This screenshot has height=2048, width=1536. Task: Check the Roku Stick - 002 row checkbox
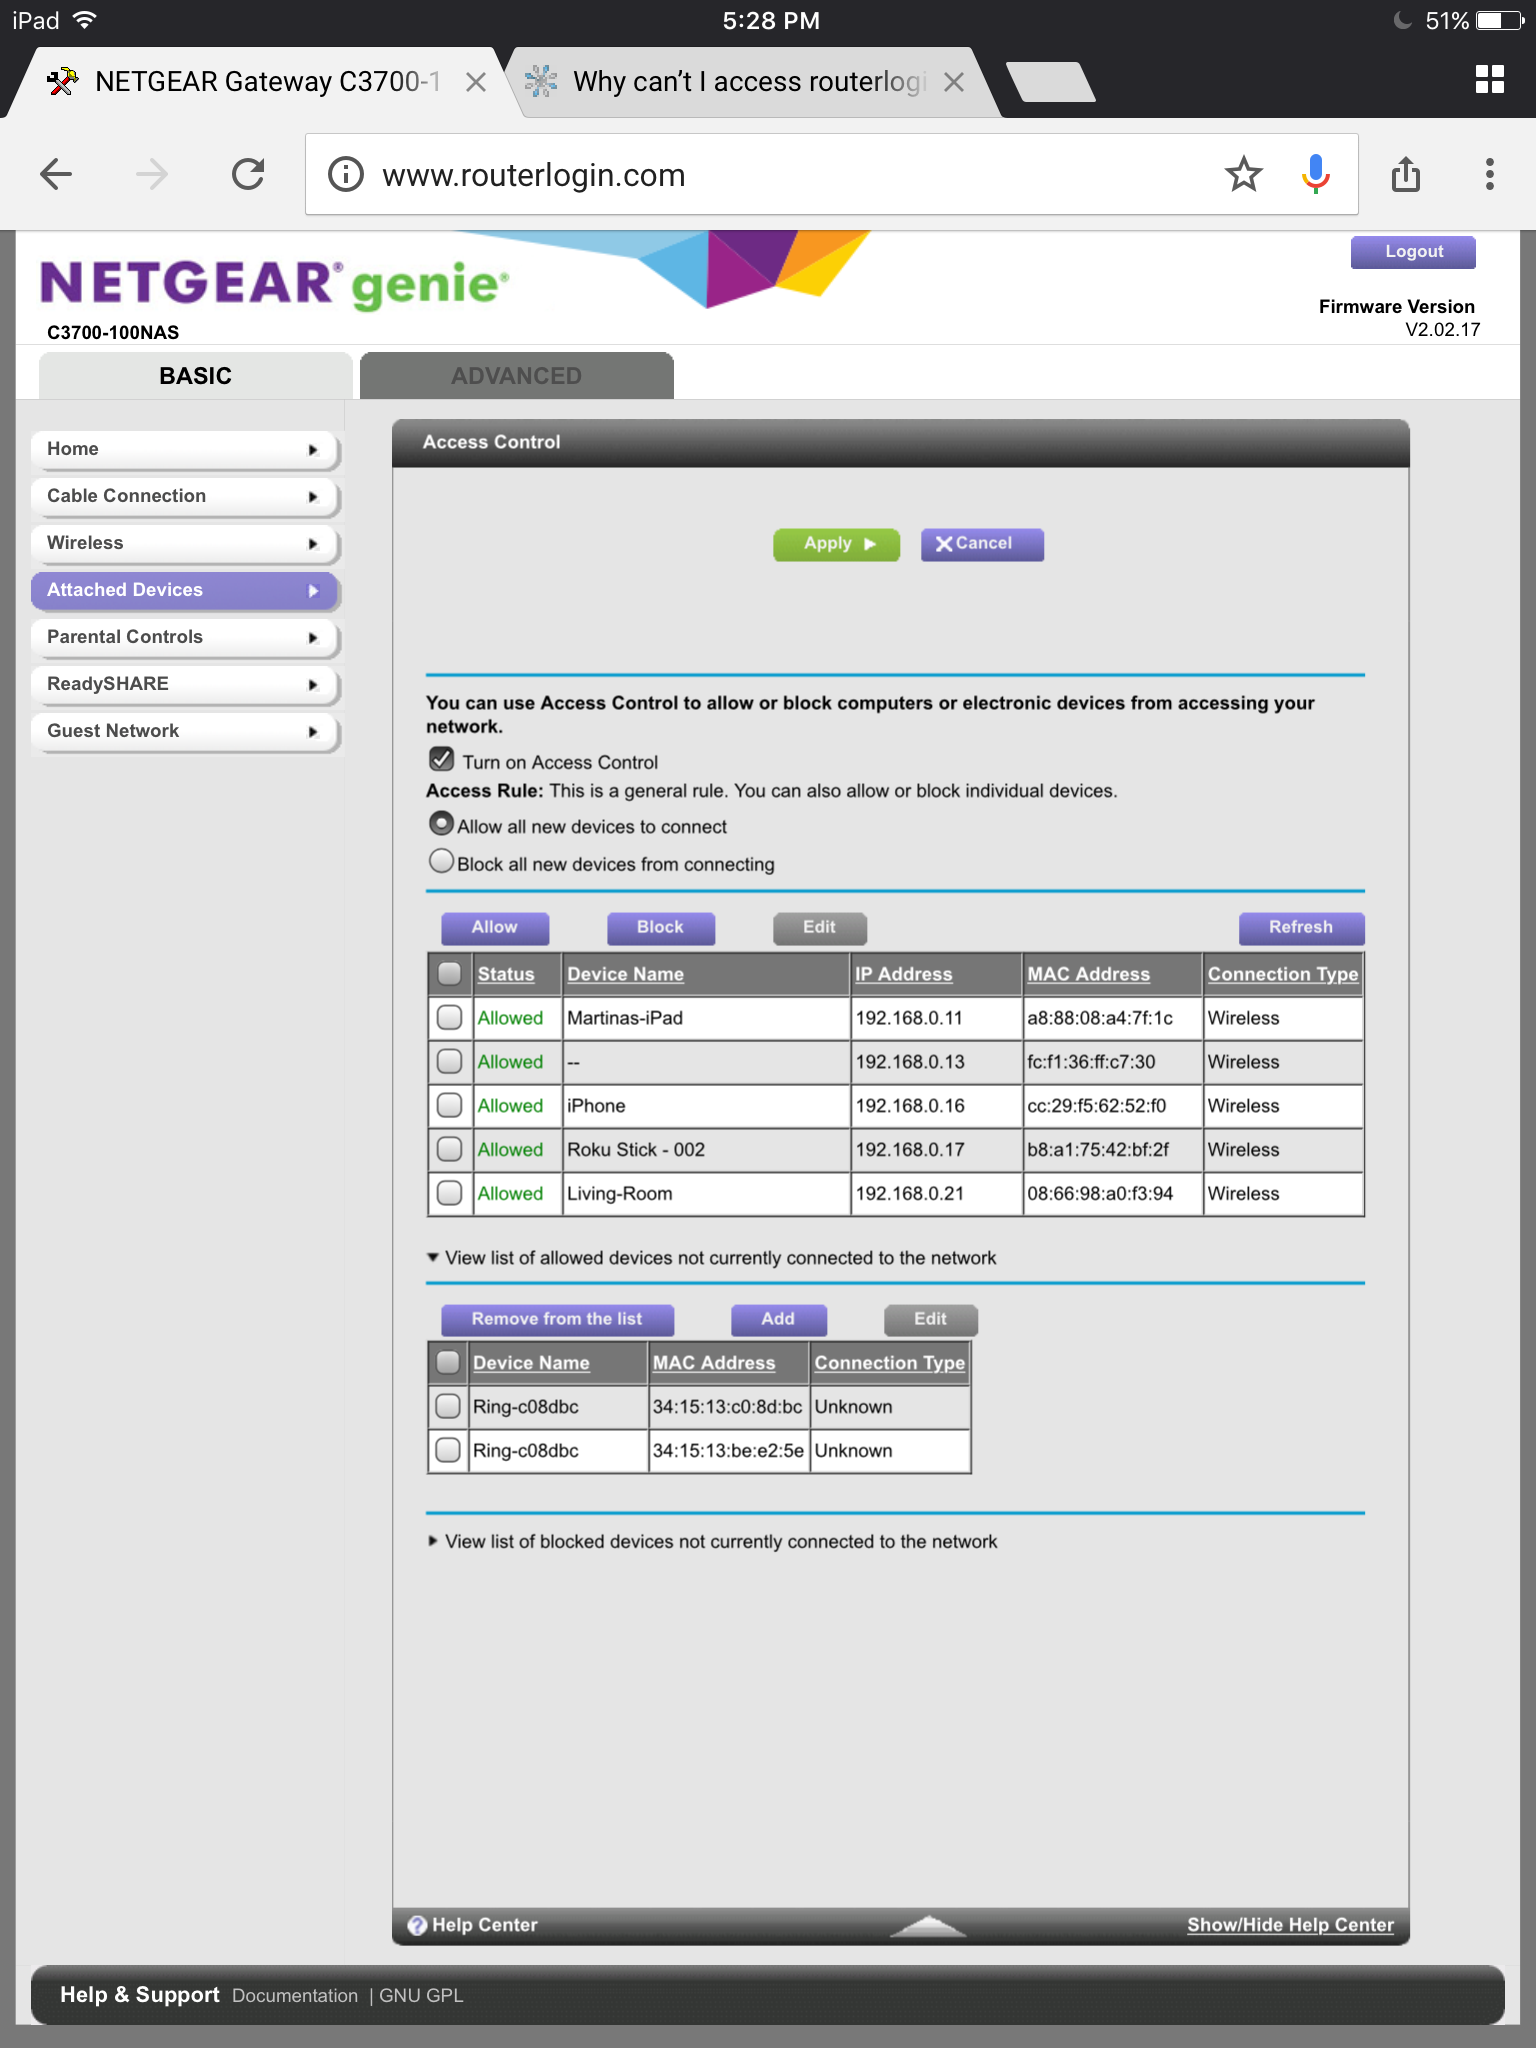coord(449,1149)
